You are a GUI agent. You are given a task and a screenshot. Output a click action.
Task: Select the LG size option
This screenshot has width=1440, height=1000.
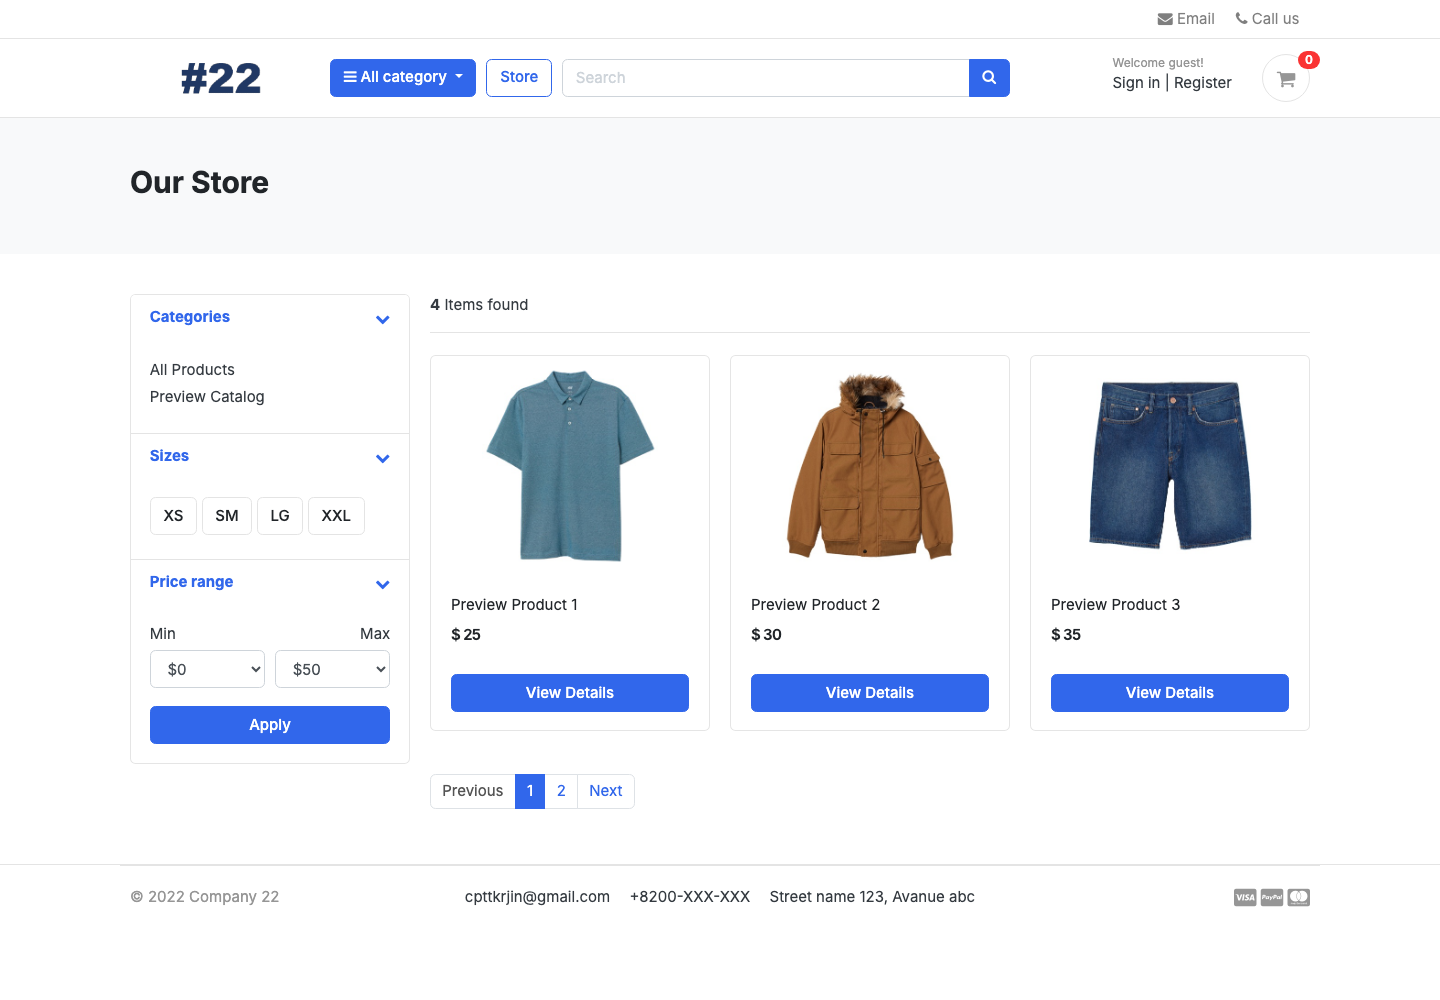(x=280, y=516)
